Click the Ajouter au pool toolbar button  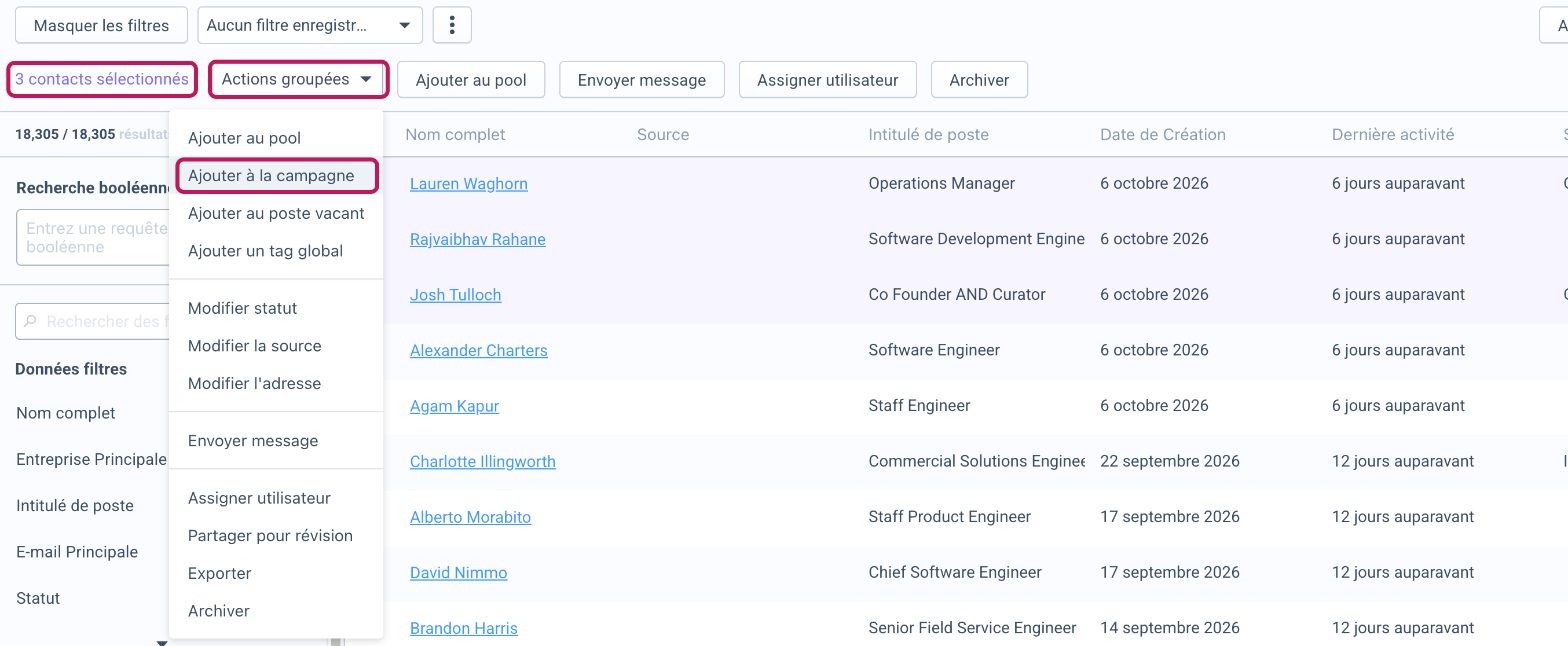tap(471, 80)
